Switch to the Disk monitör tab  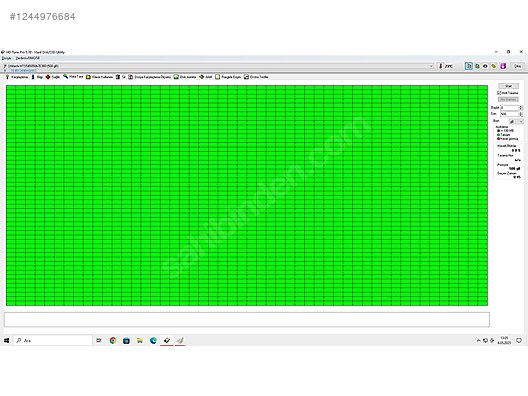click(x=185, y=77)
